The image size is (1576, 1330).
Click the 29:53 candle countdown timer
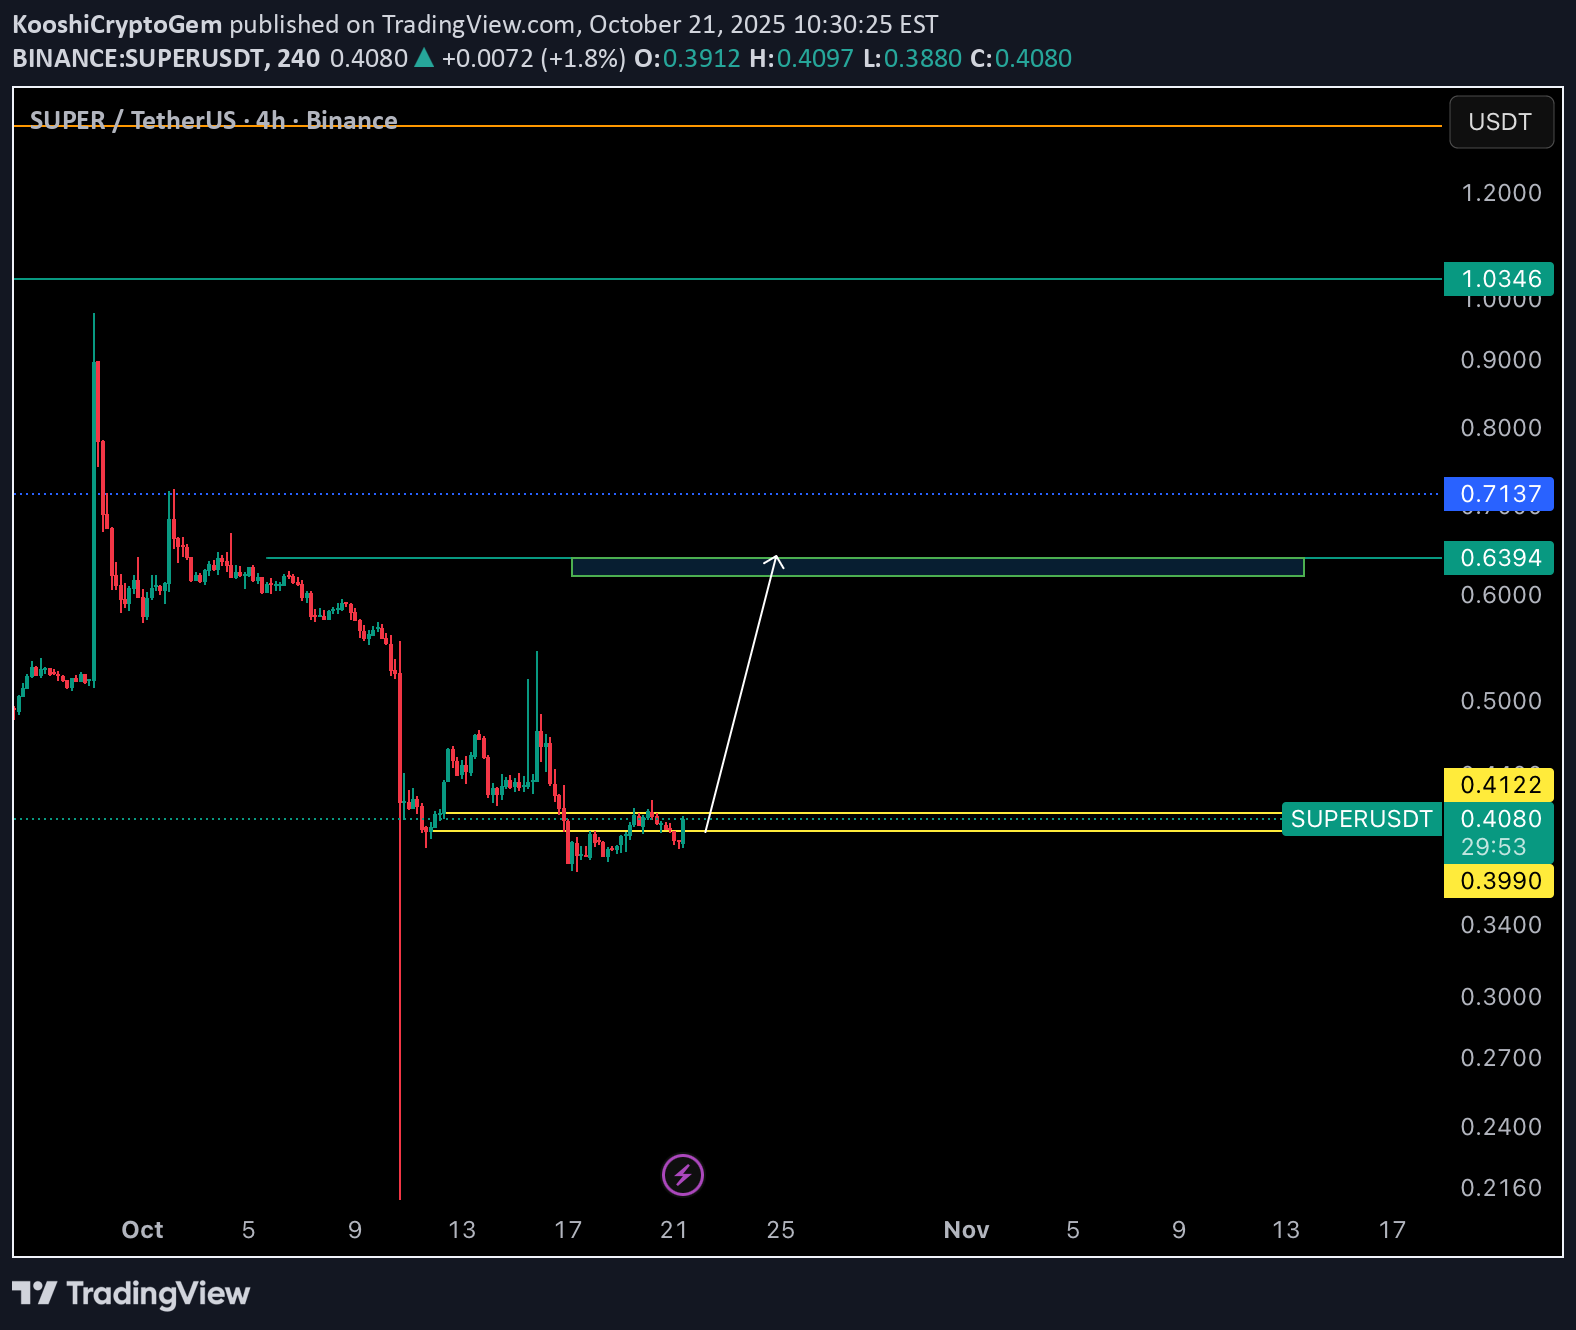point(1493,847)
